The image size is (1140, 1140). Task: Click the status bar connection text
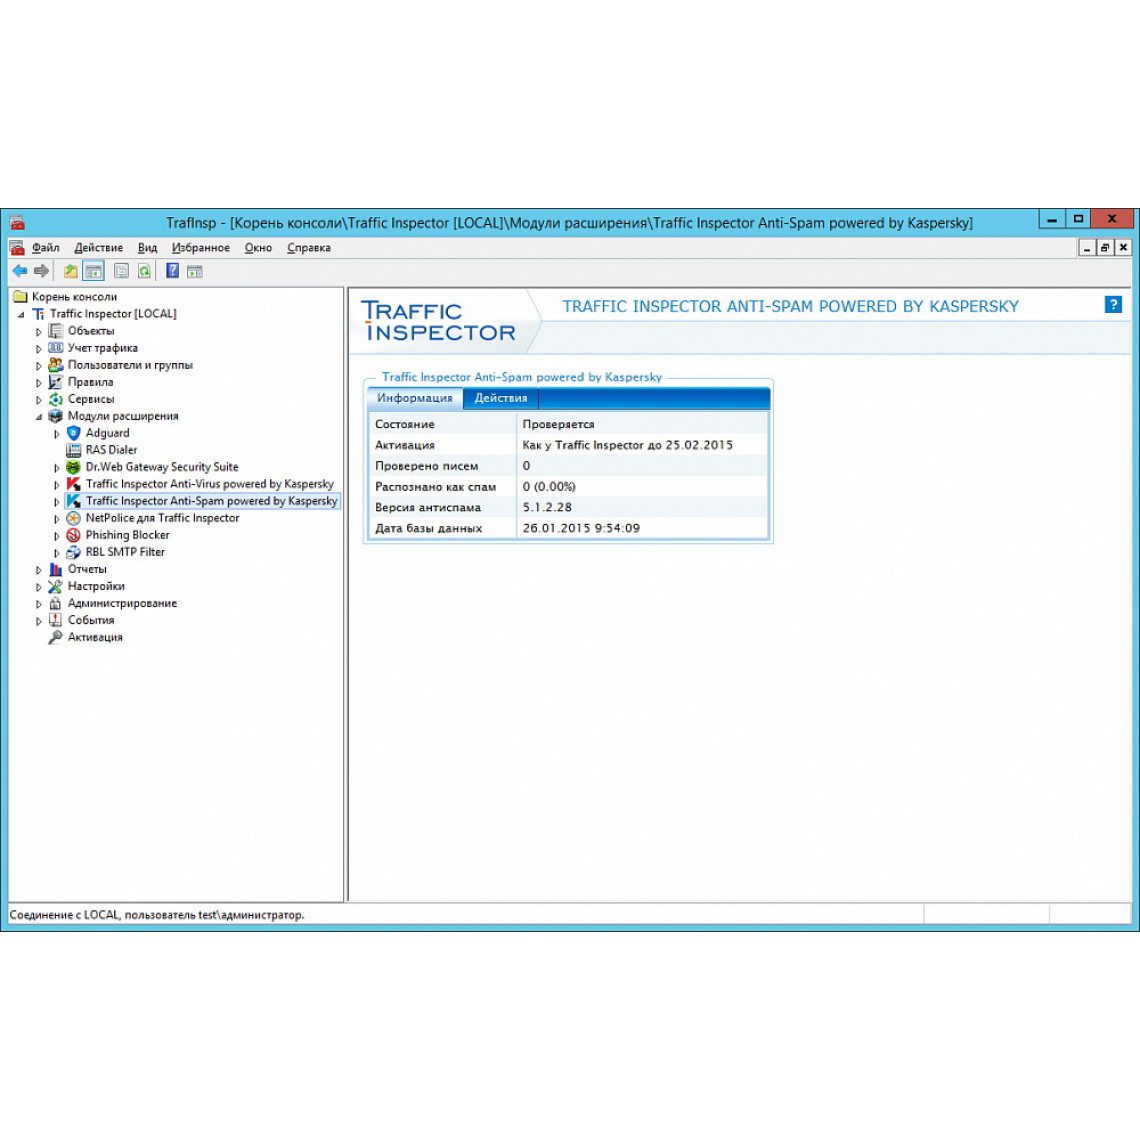[x=156, y=915]
